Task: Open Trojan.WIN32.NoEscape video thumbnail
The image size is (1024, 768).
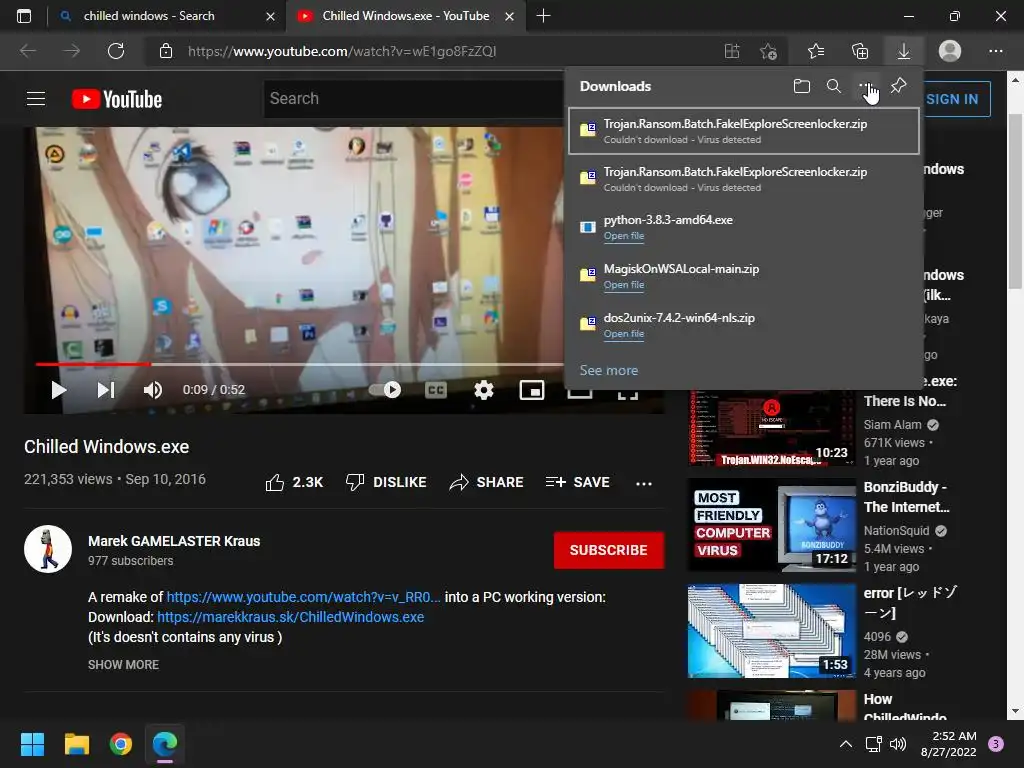Action: (771, 428)
